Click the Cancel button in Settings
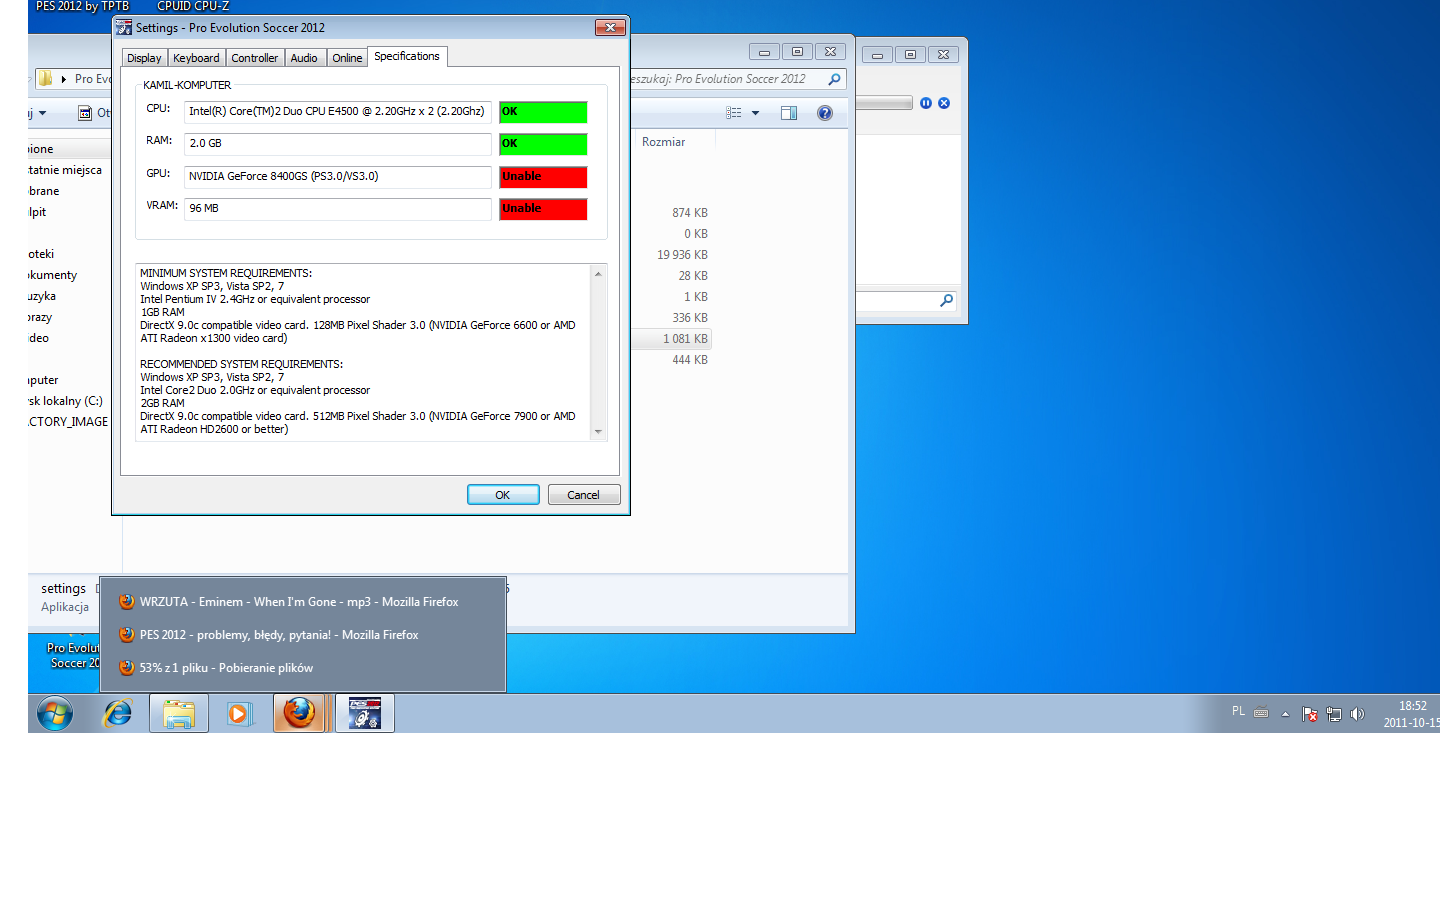 click(583, 495)
